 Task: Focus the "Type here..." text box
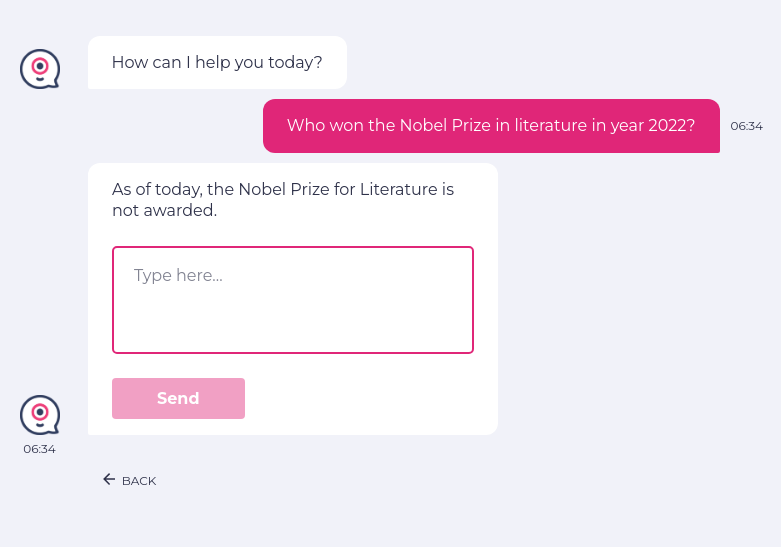click(x=292, y=299)
